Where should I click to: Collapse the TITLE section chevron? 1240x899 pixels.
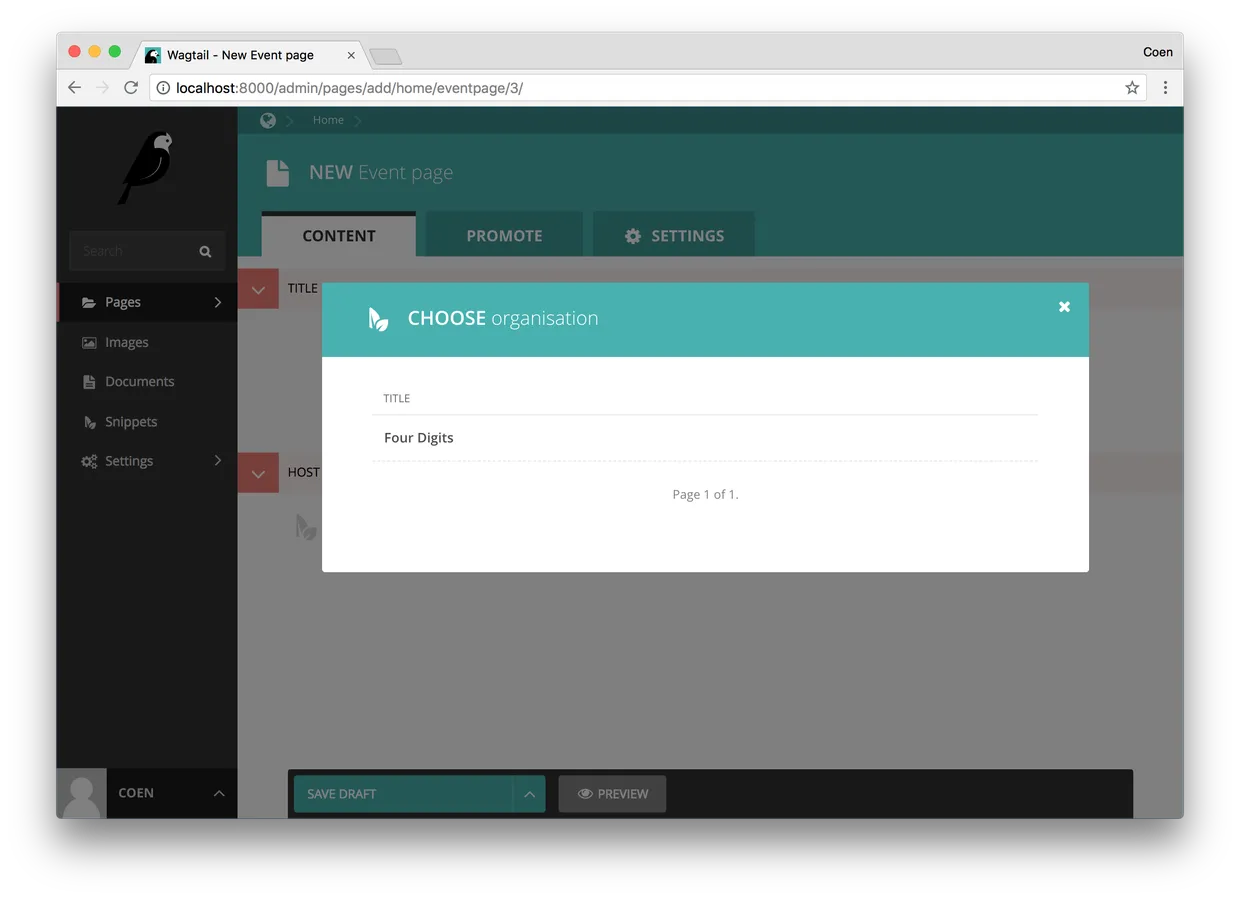(x=258, y=288)
